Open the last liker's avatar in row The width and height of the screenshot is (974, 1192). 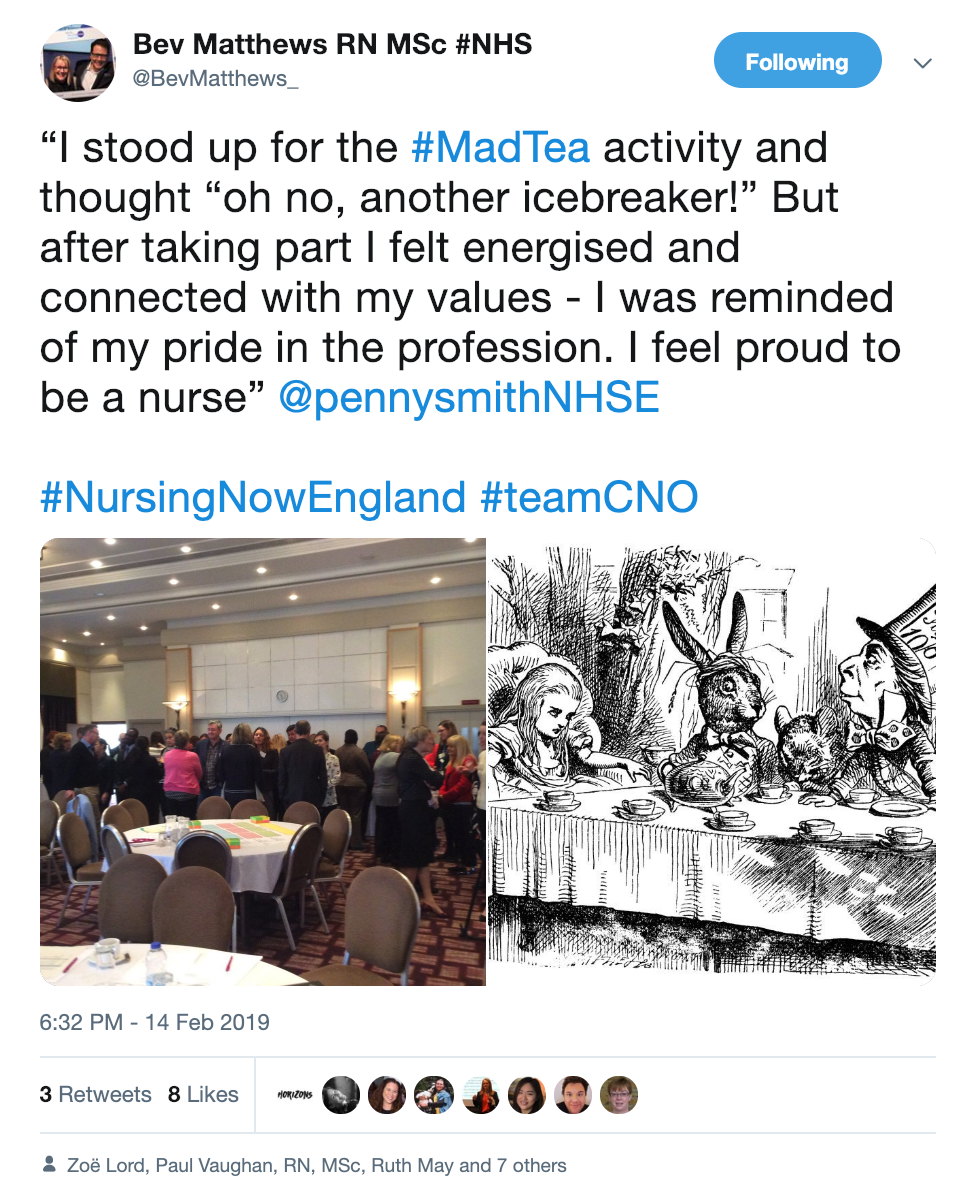click(x=619, y=1095)
